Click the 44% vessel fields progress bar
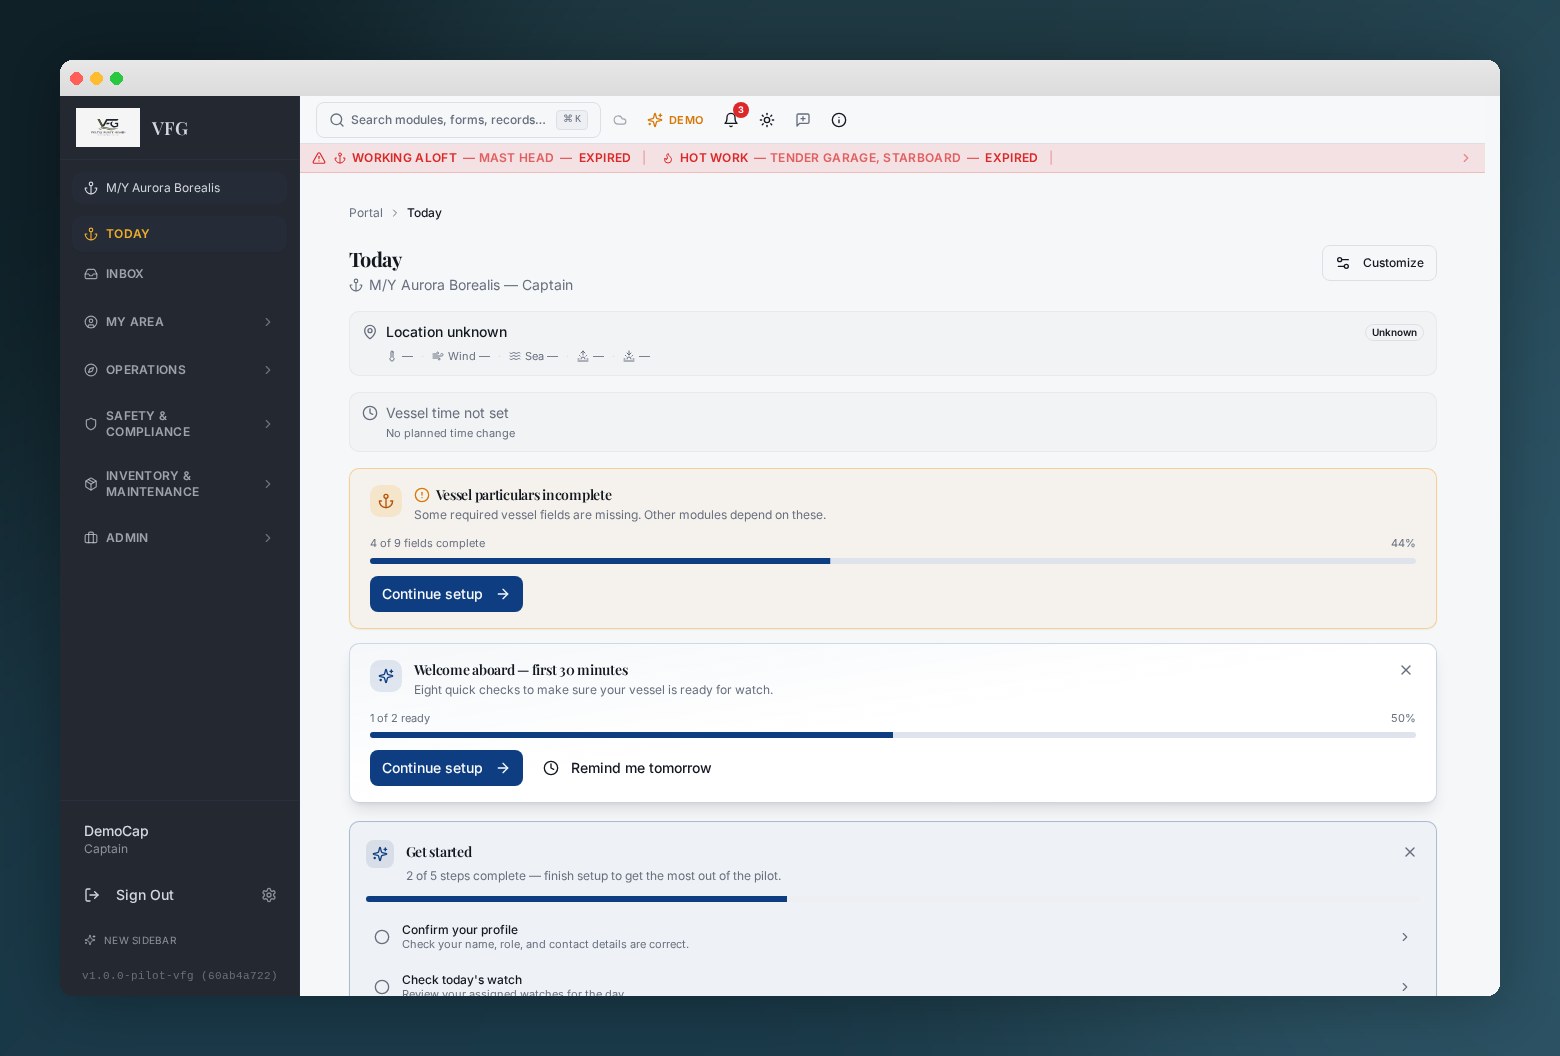Viewport: 1560px width, 1056px height. click(x=893, y=561)
